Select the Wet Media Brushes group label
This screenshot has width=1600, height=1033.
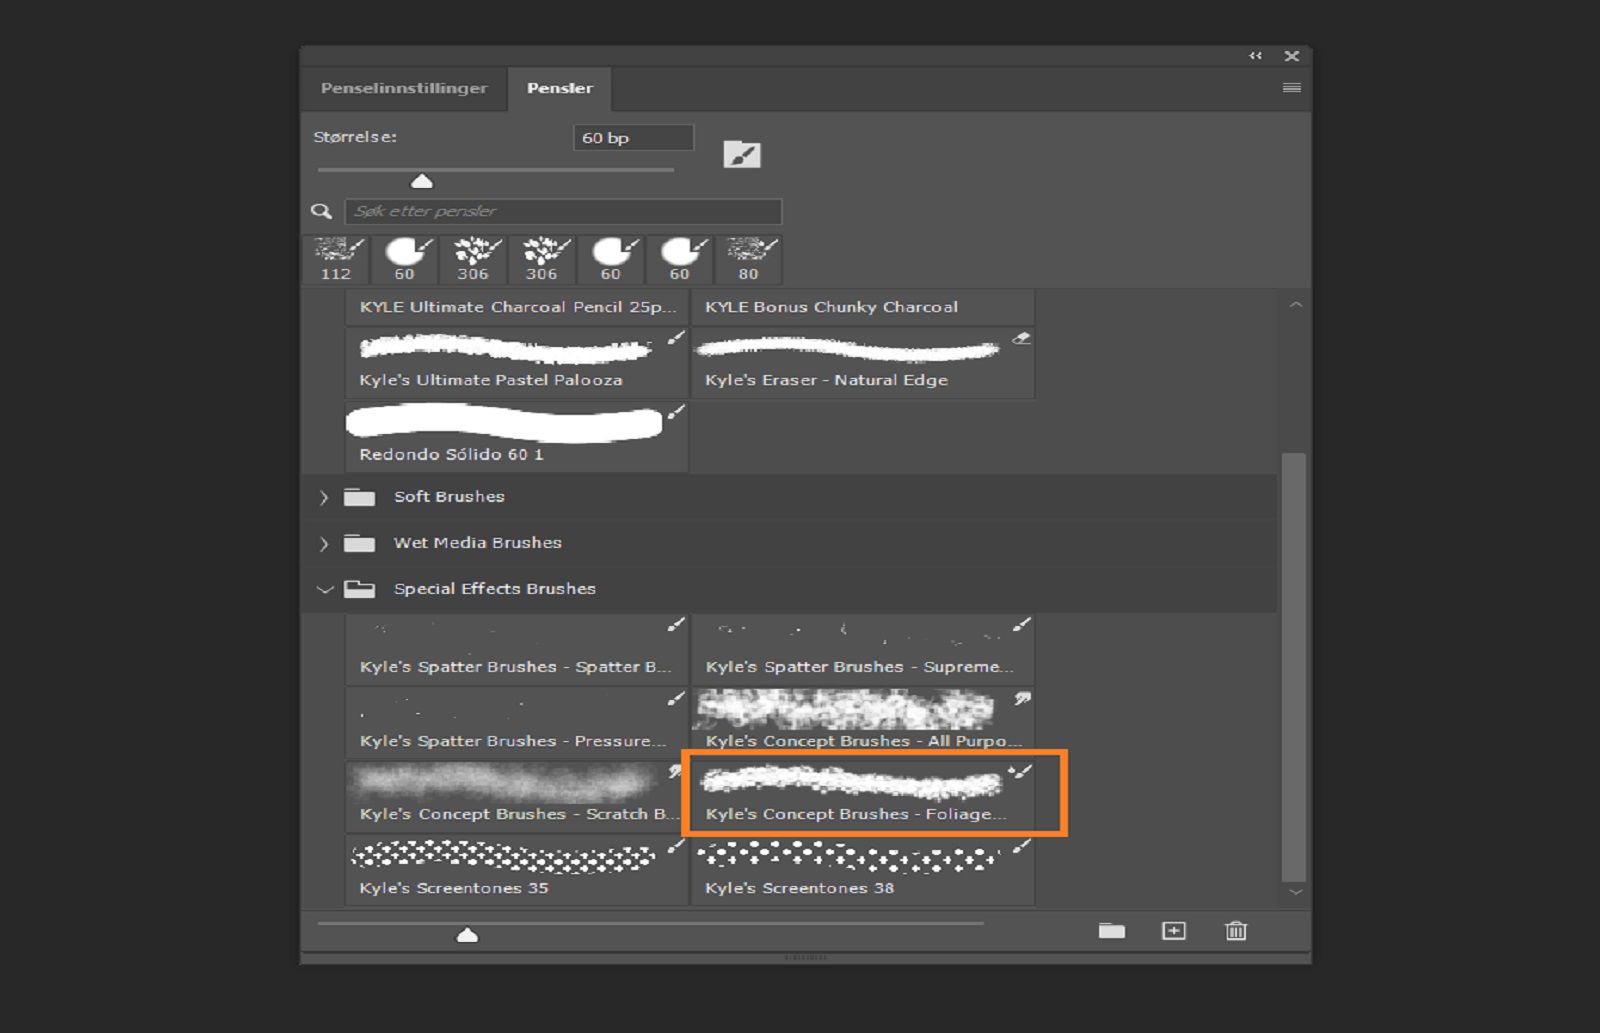478,543
